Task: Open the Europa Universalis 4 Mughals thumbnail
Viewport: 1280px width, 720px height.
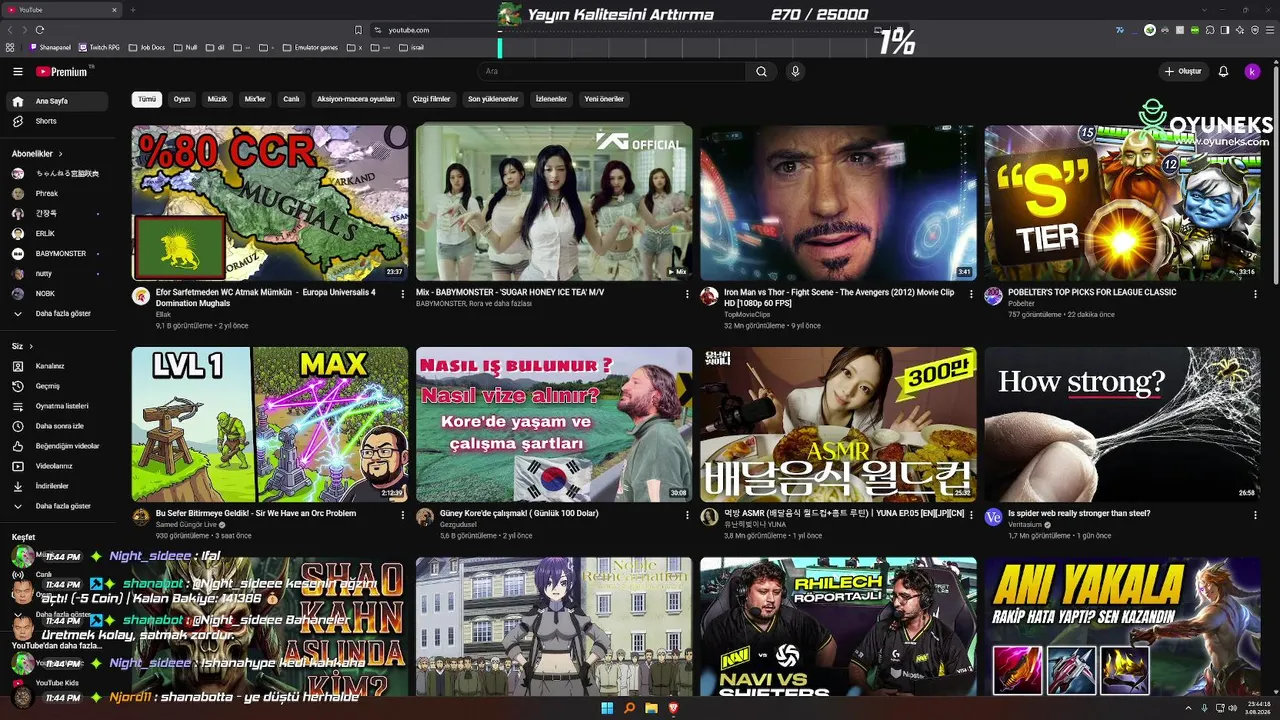Action: tap(270, 202)
